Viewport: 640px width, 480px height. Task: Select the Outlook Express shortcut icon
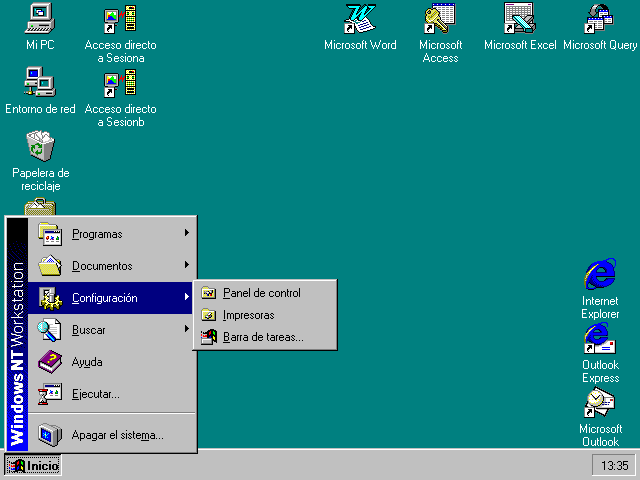tap(600, 338)
